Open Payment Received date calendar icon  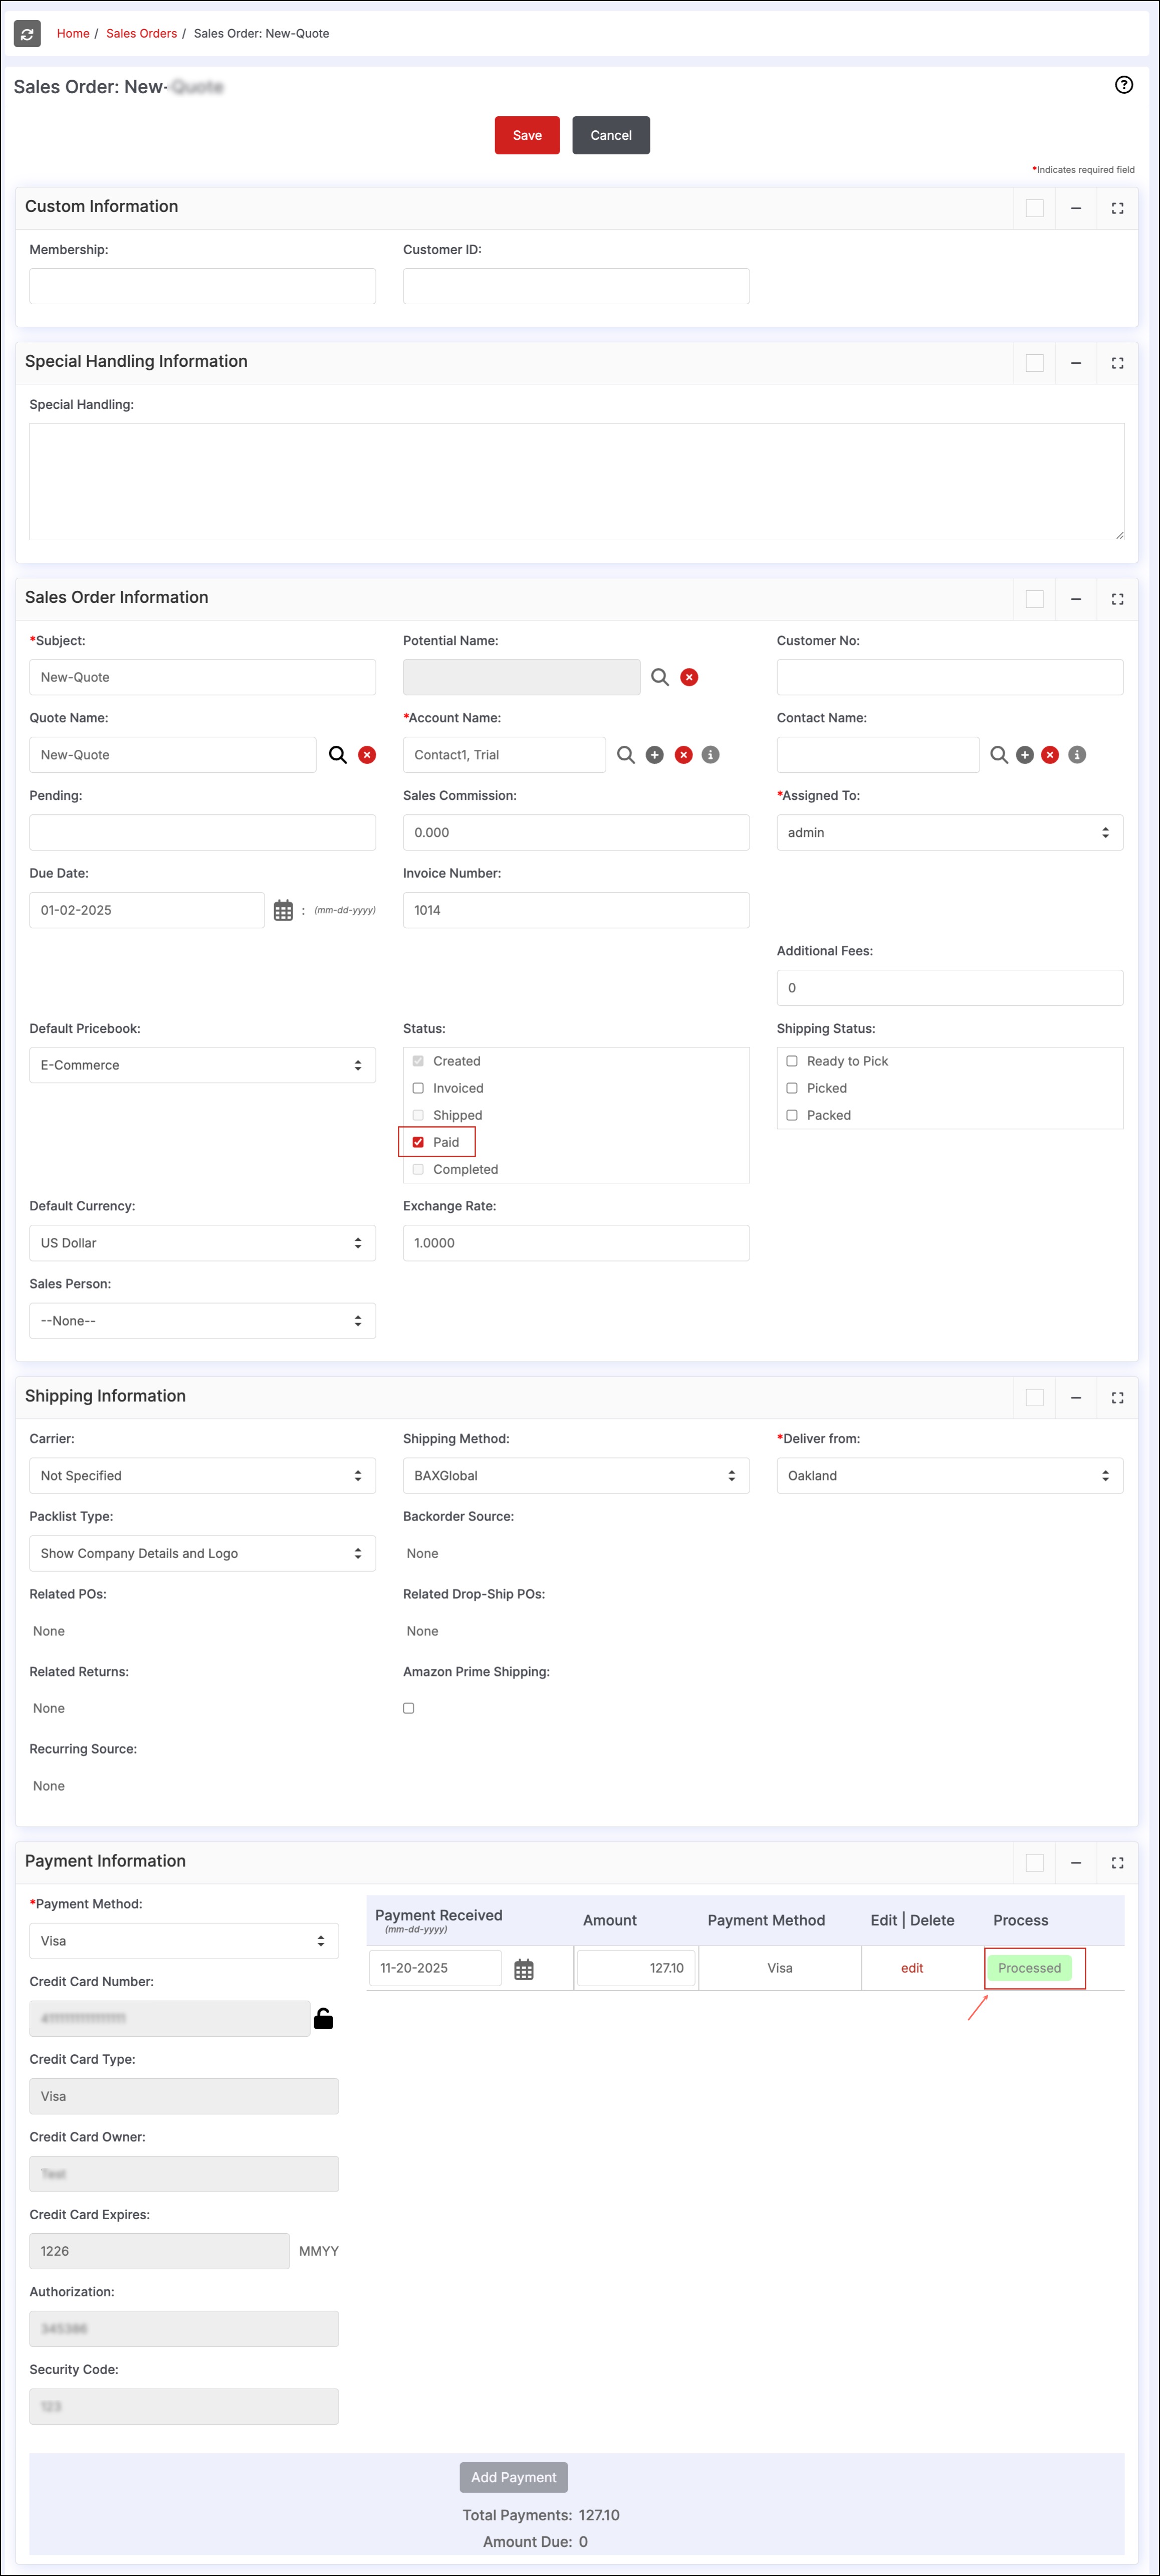pyautogui.click(x=523, y=1969)
